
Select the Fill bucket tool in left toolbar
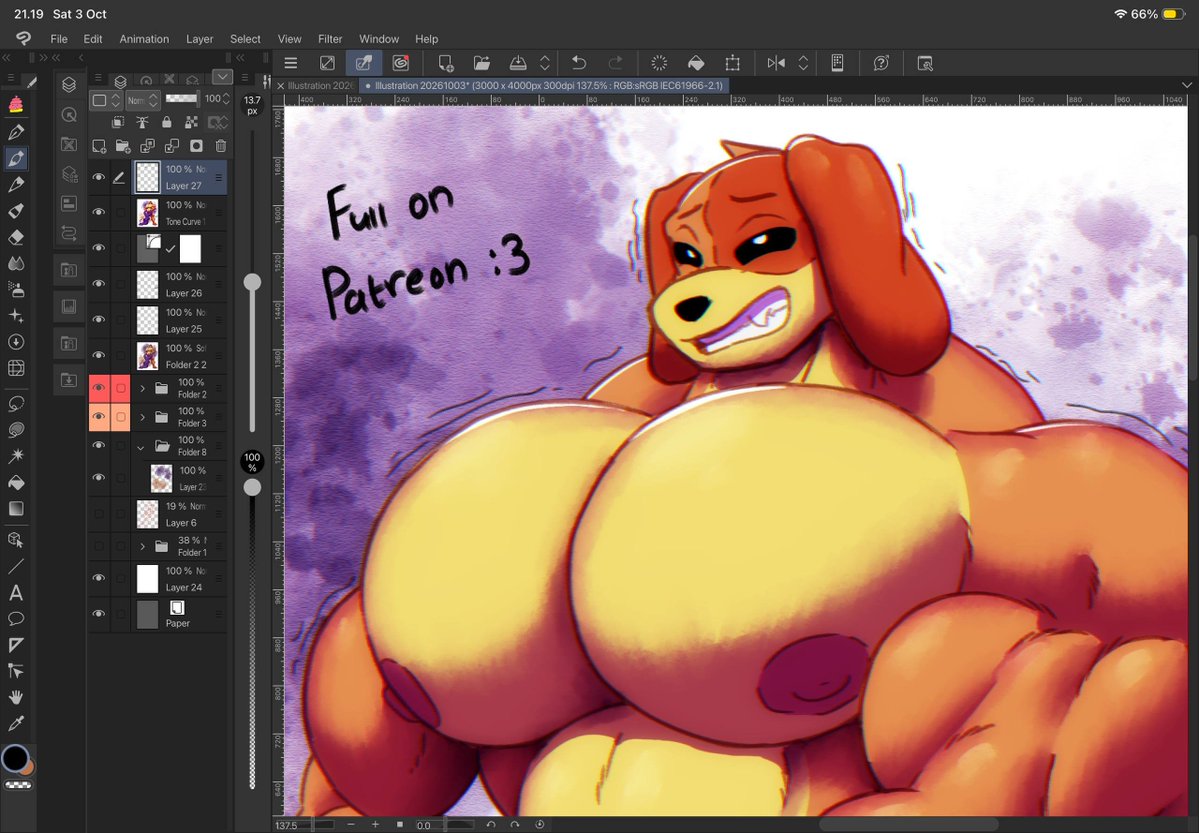(x=16, y=483)
